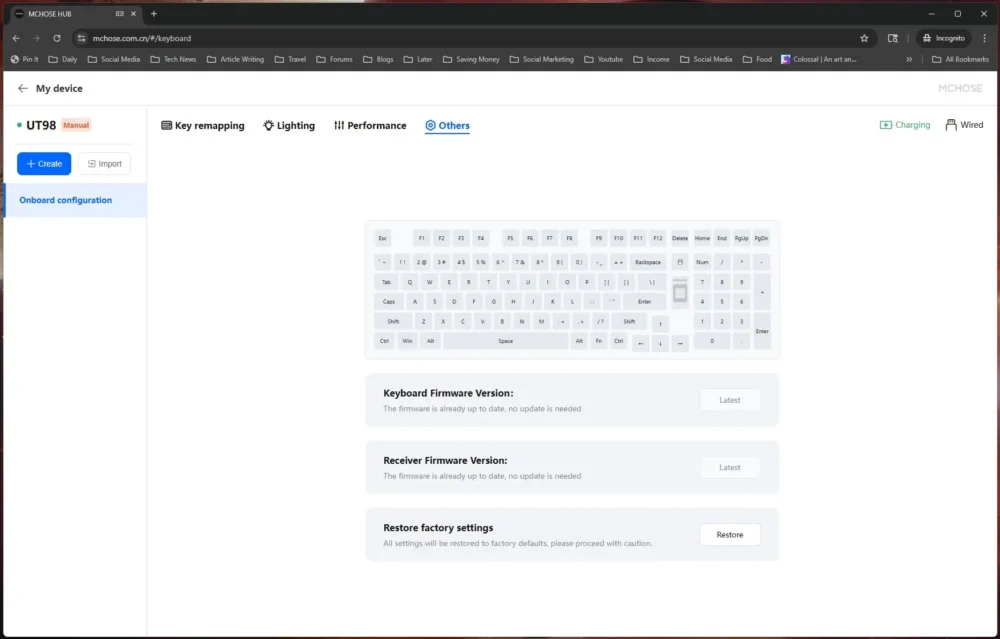This screenshot has width=1000, height=639.
Task: Reload the page with refresh icon
Action: tap(57, 38)
